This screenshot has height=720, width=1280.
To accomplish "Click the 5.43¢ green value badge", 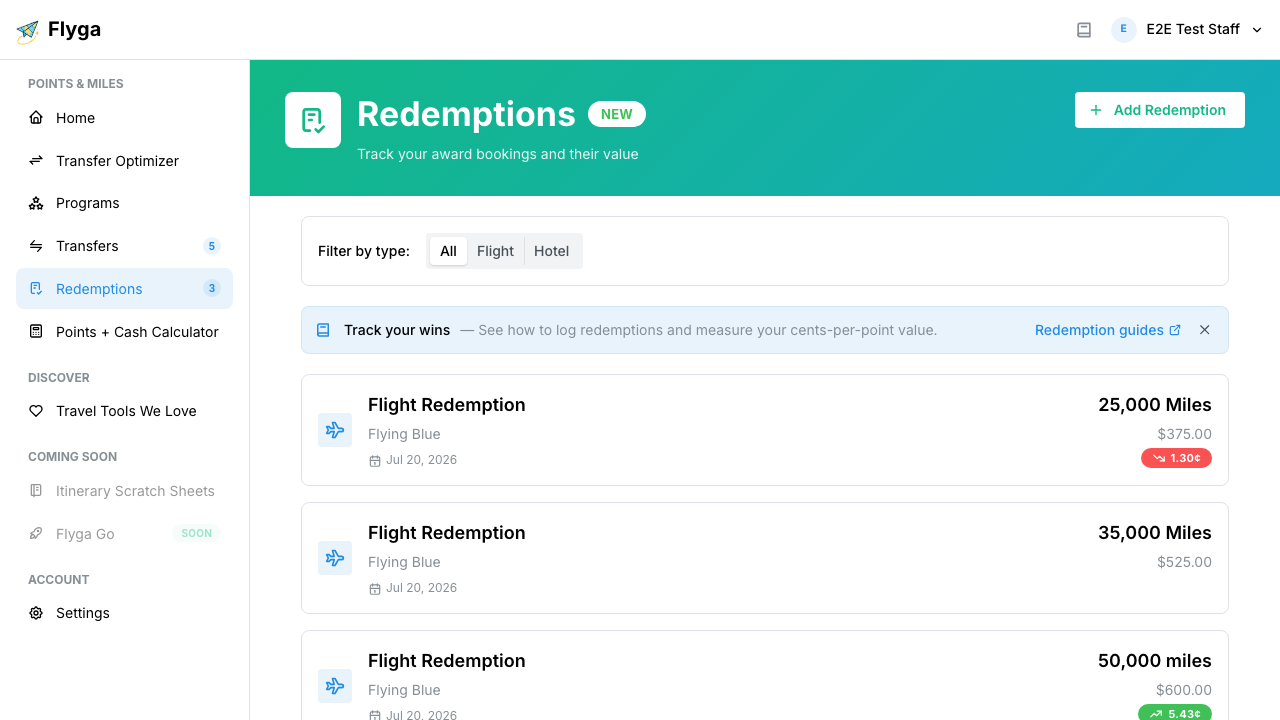I will click(1175, 712).
